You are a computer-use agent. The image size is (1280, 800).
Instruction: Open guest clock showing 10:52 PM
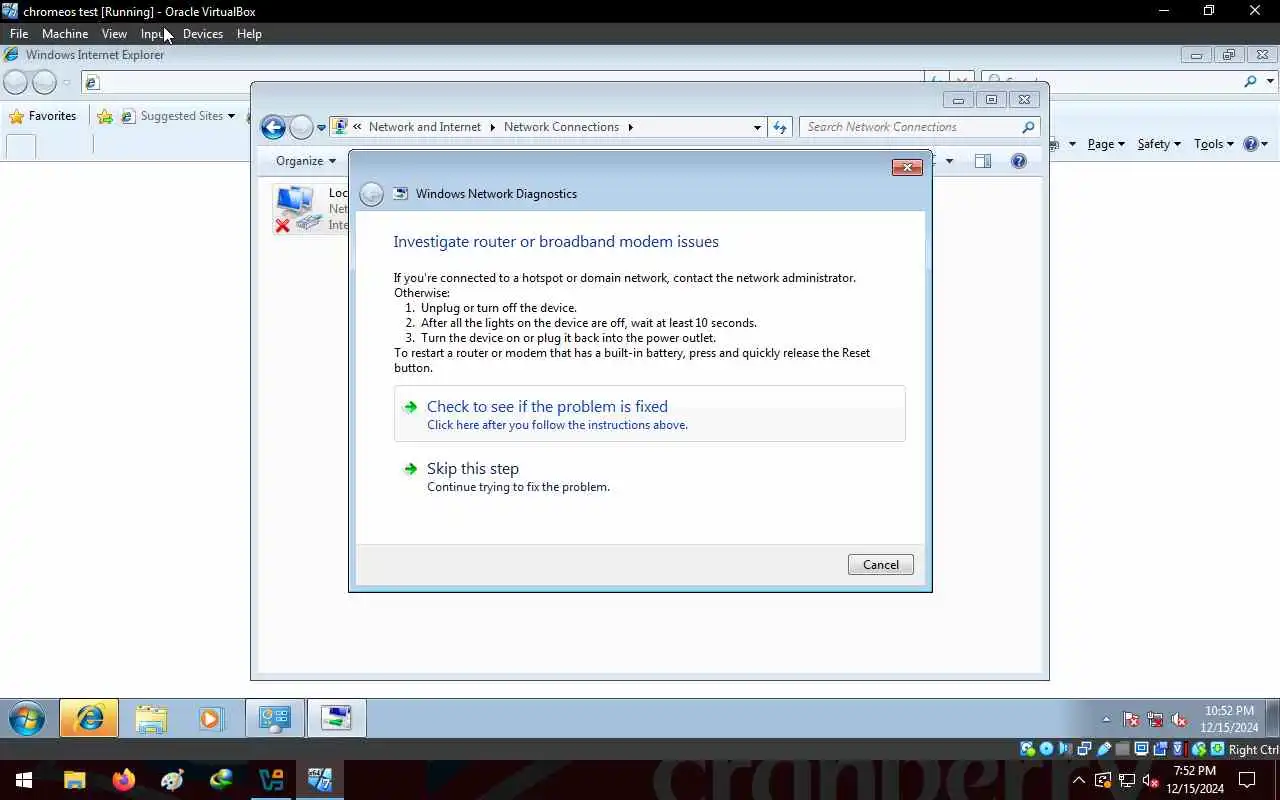(x=1229, y=719)
